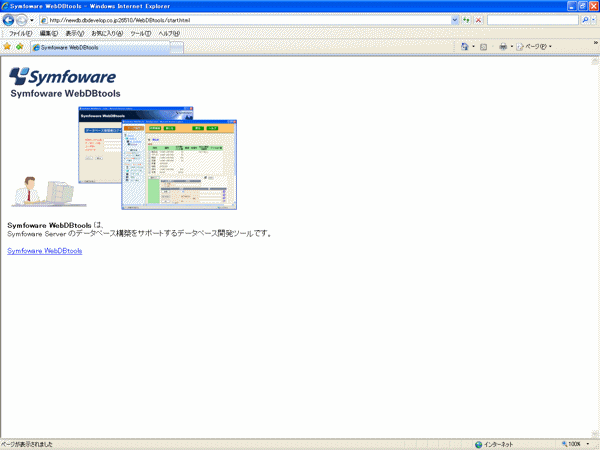Screen dimensions: 600x450
Task: Click the Symfoware WebDBtools hyperlink
Action: click(44, 251)
